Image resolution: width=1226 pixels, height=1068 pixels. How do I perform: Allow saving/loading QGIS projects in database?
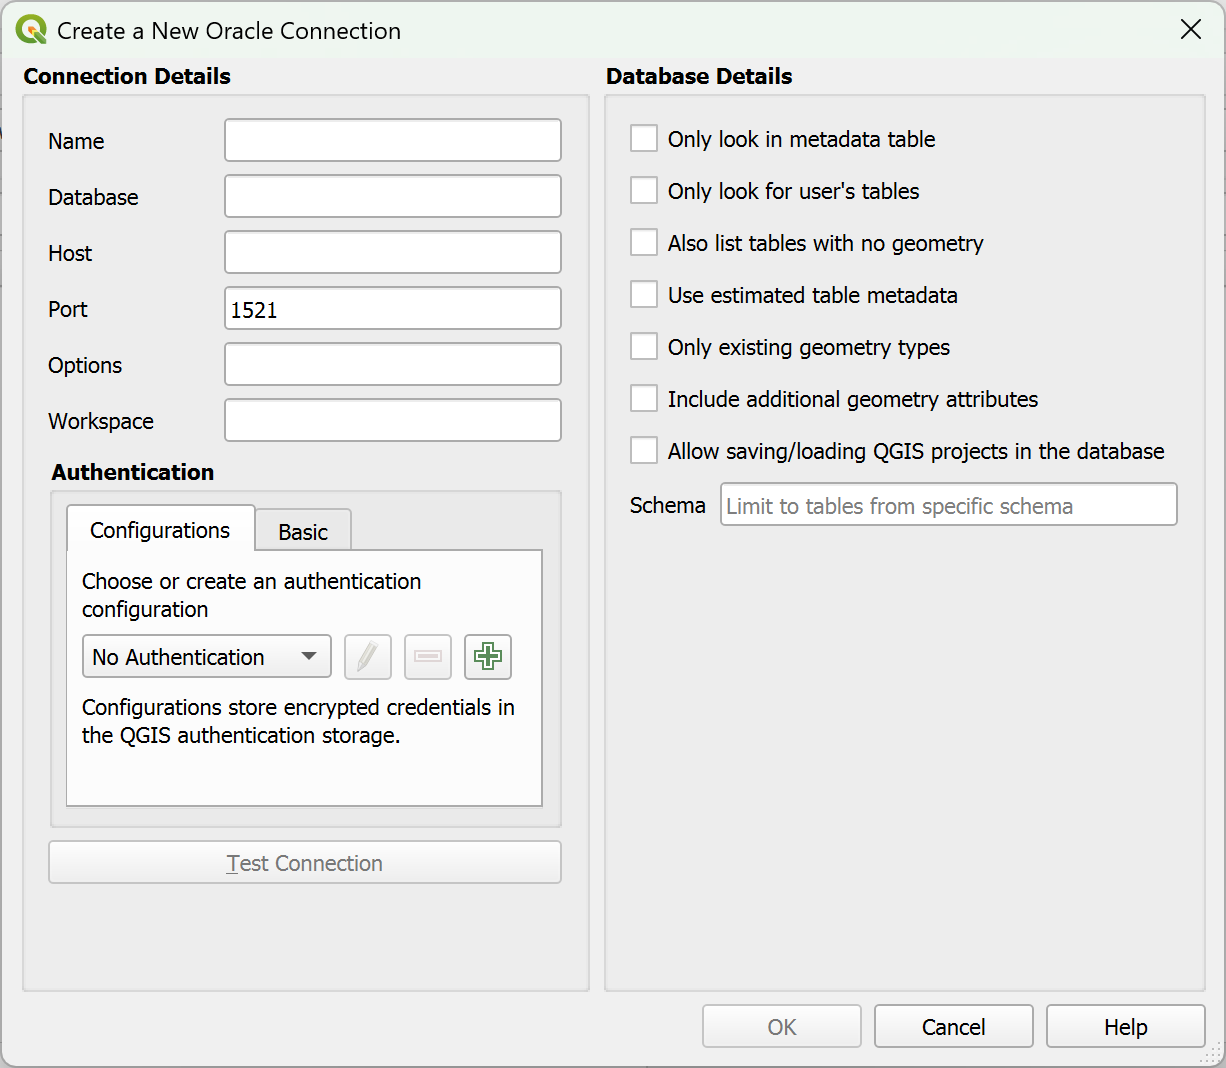tap(644, 451)
